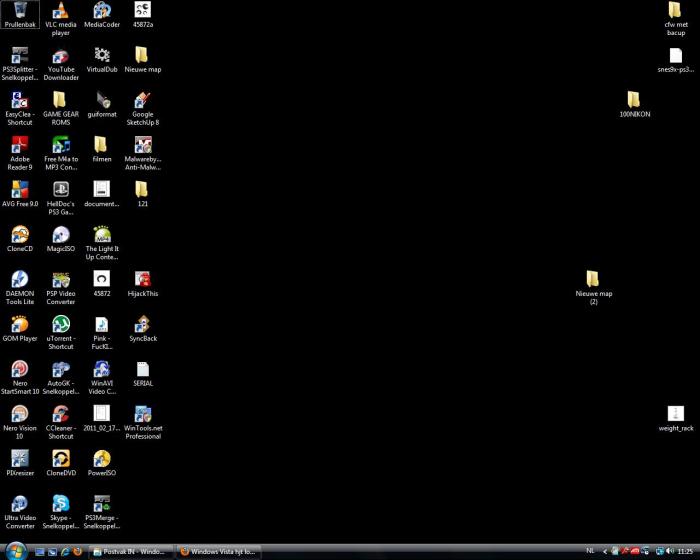Click the Windows Start orb button
The width and height of the screenshot is (700, 560).
(x=14, y=550)
